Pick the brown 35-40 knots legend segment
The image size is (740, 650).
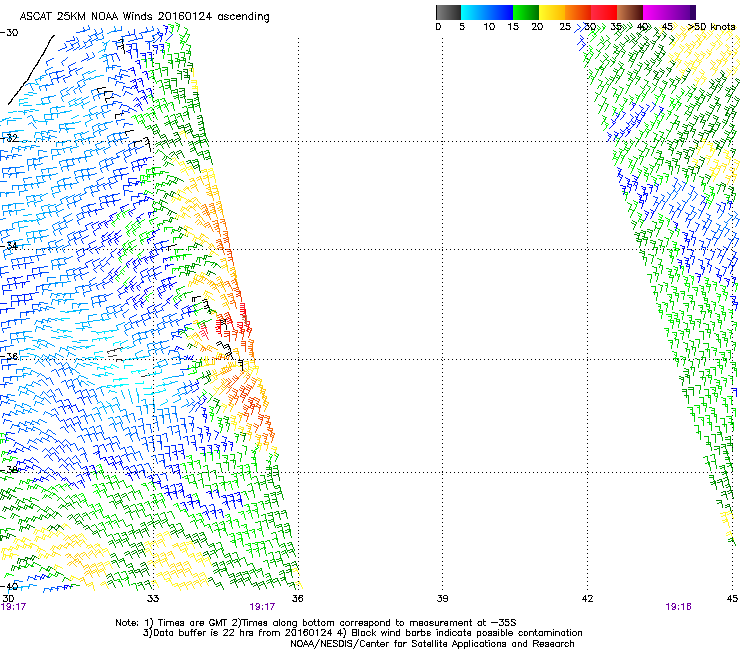tap(630, 12)
